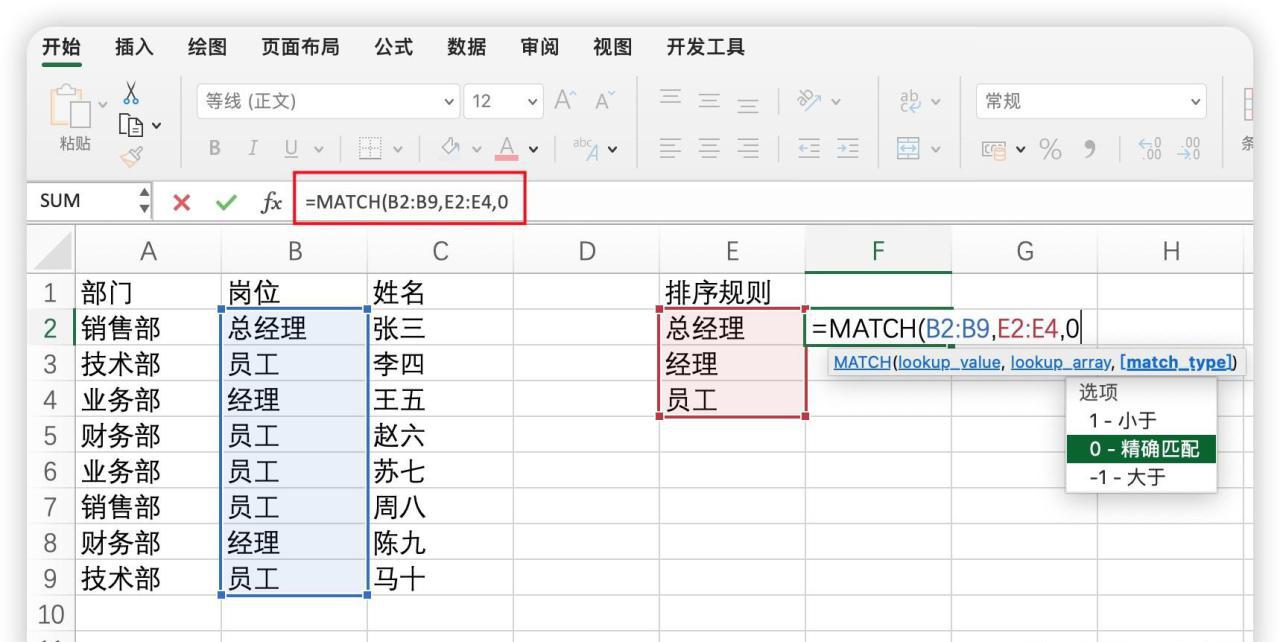Open the 页面布局 ribbon tab
Viewport: 1280px width, 642px height.
[x=300, y=47]
